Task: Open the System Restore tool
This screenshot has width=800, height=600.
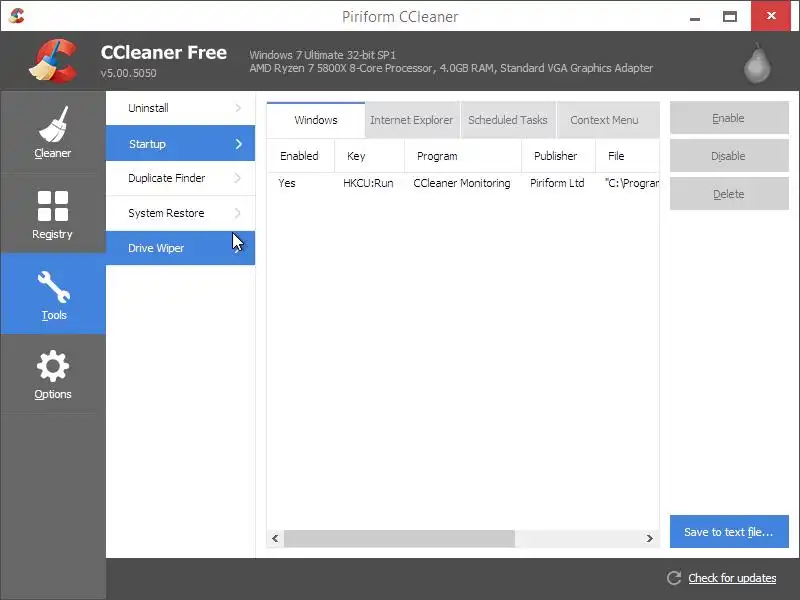Action: click(x=180, y=213)
